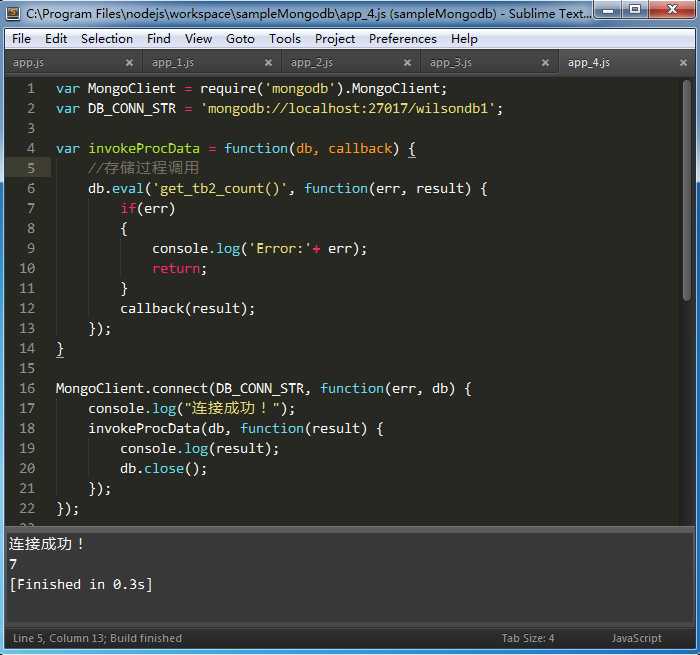Viewport: 700px width, 655px height.
Task: Close the Sublime Text window
Action: point(672,10)
